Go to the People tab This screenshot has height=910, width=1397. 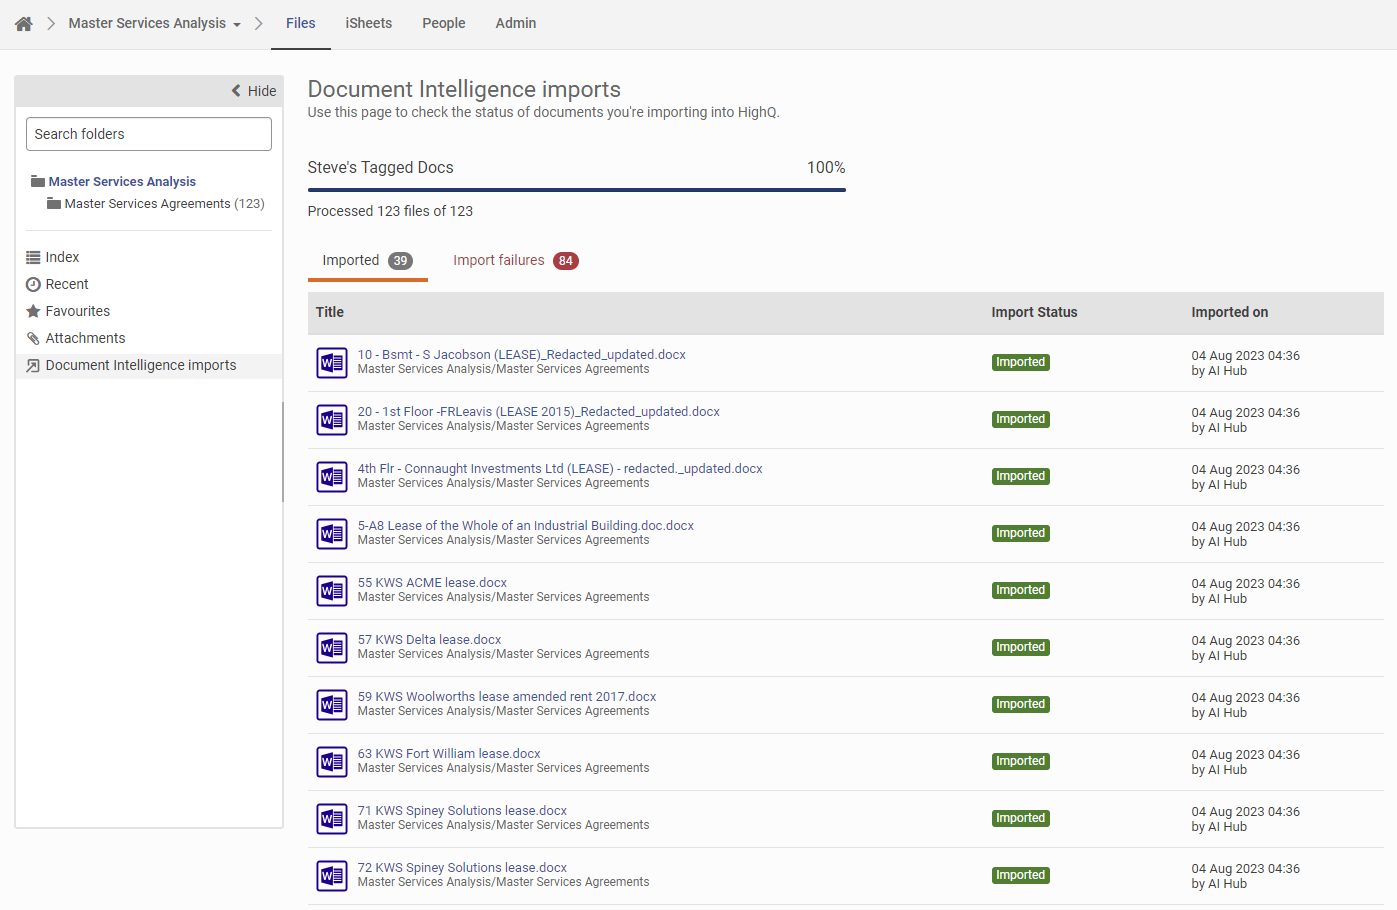(443, 23)
